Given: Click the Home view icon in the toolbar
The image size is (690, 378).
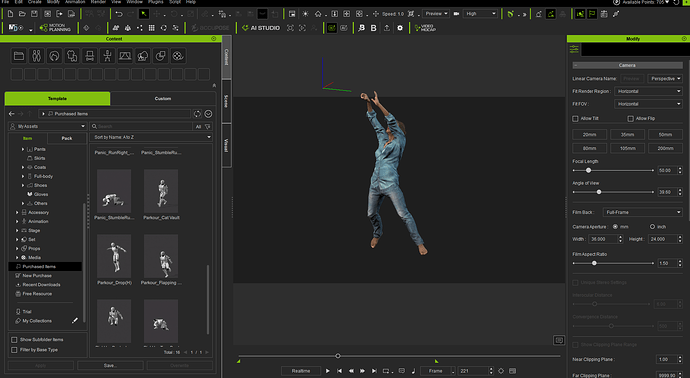Looking at the screenshot, I should (x=318, y=14).
